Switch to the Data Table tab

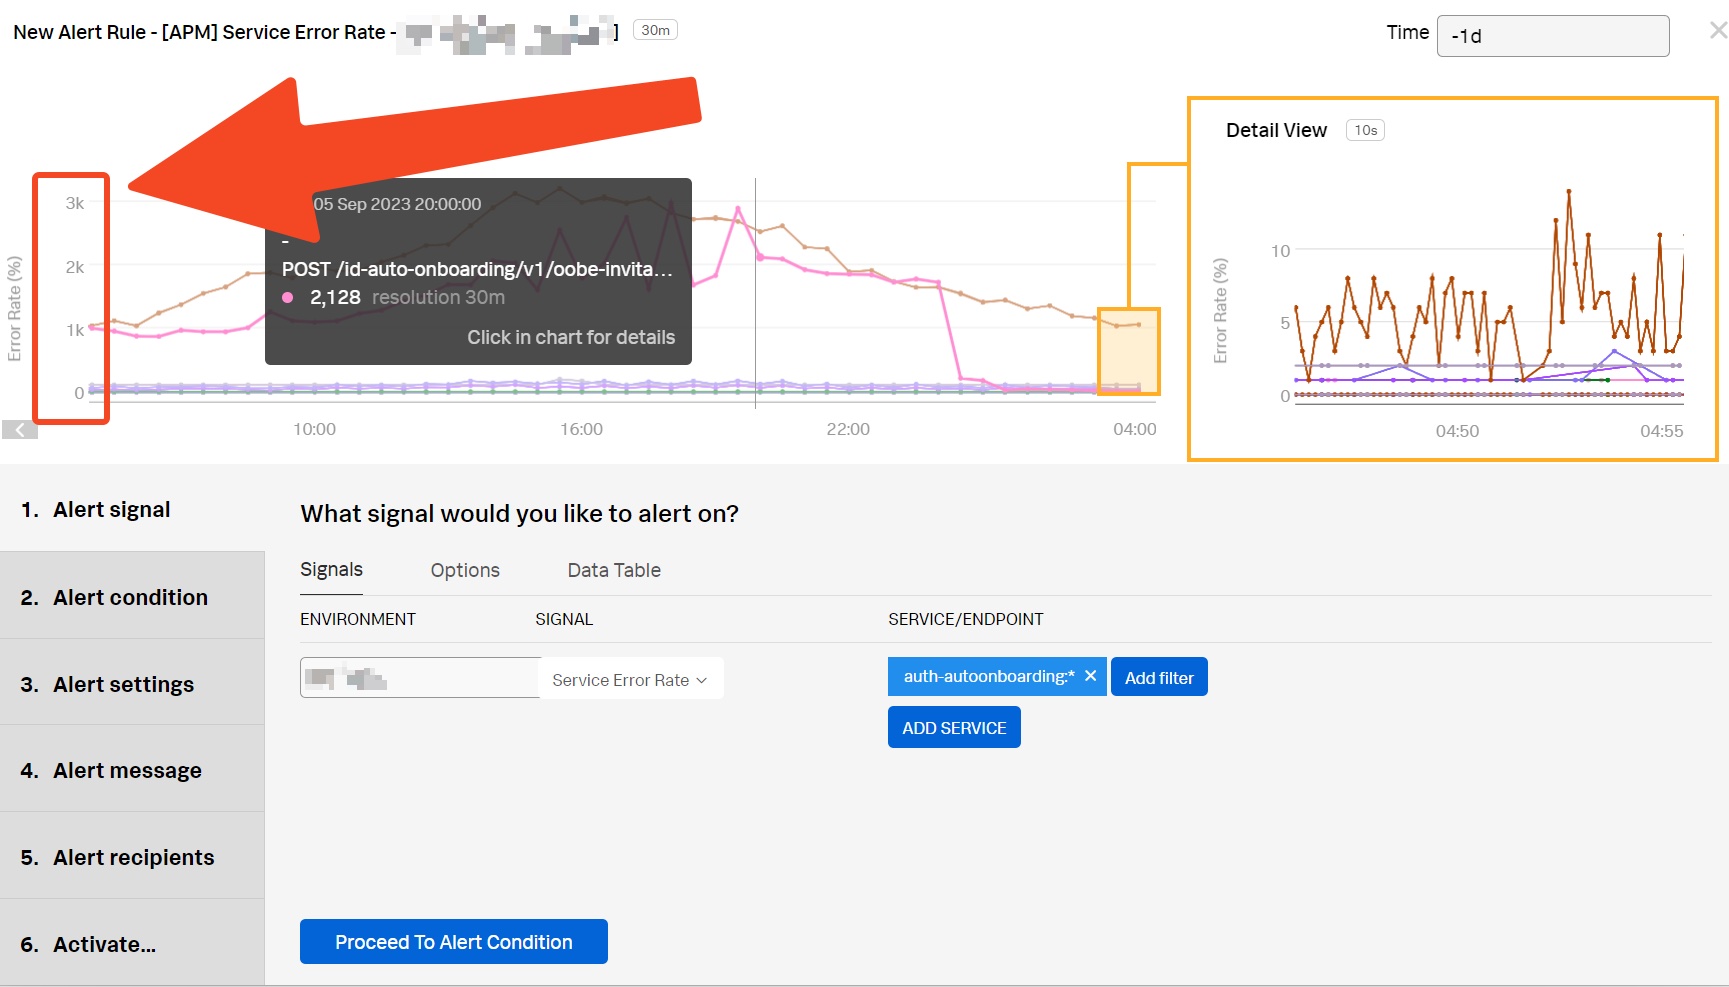(613, 570)
